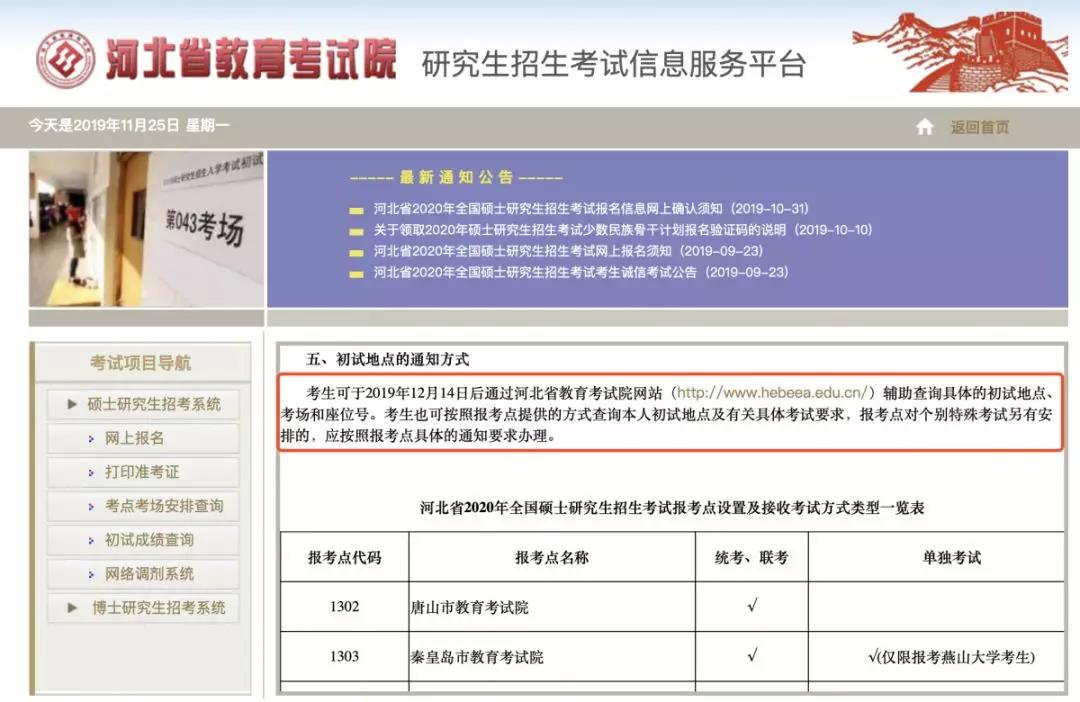Collapse the 硕士研究生招考系统 triangle

[x=72, y=404]
